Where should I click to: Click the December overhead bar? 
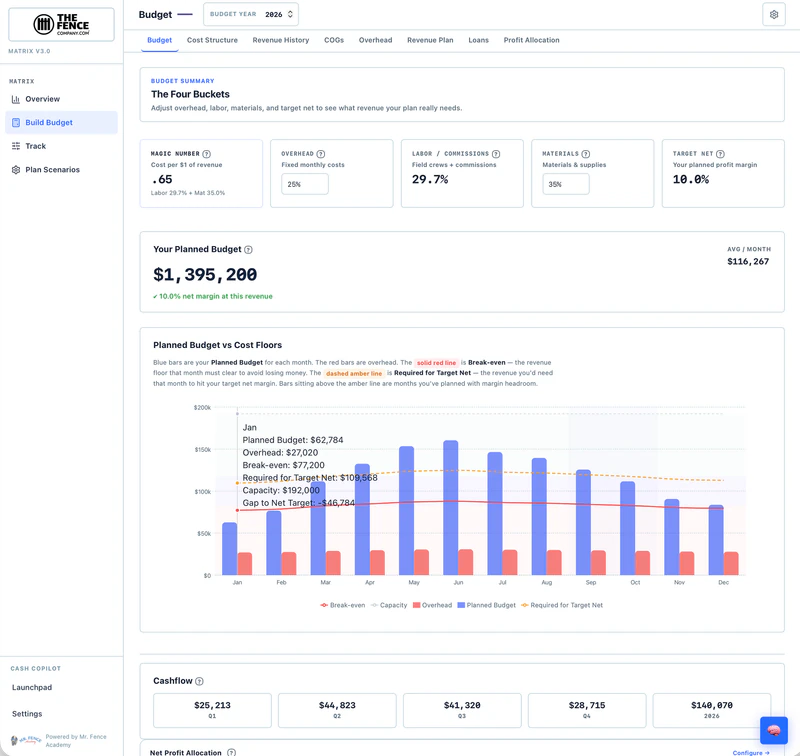(731, 563)
